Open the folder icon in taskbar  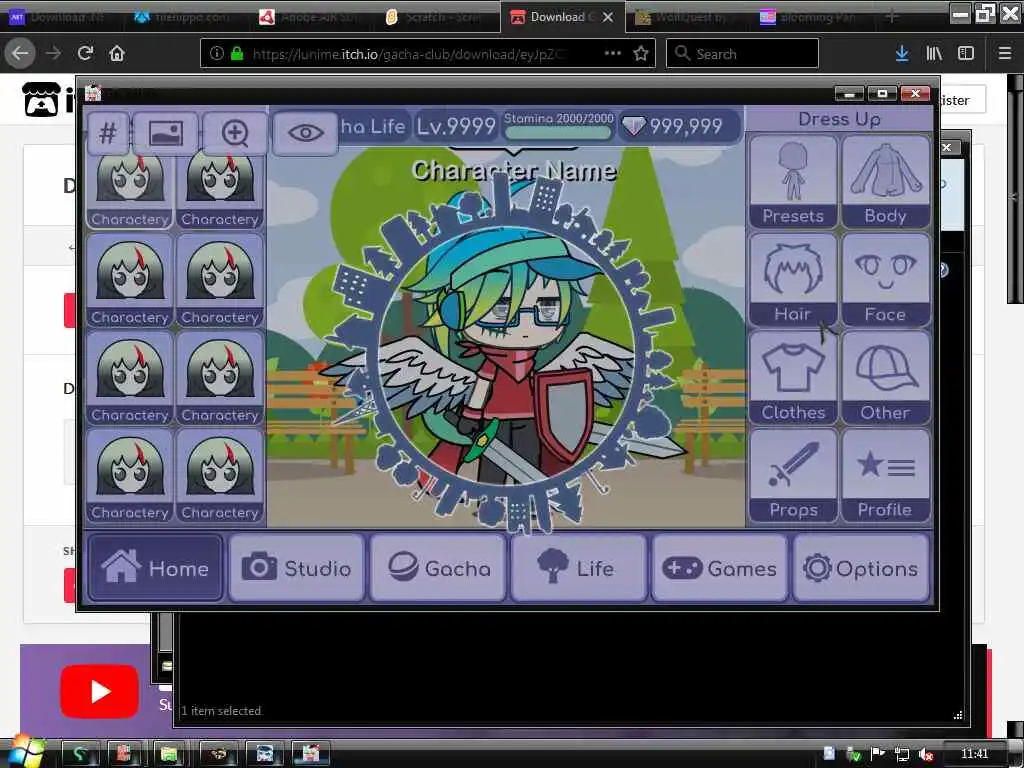point(169,754)
